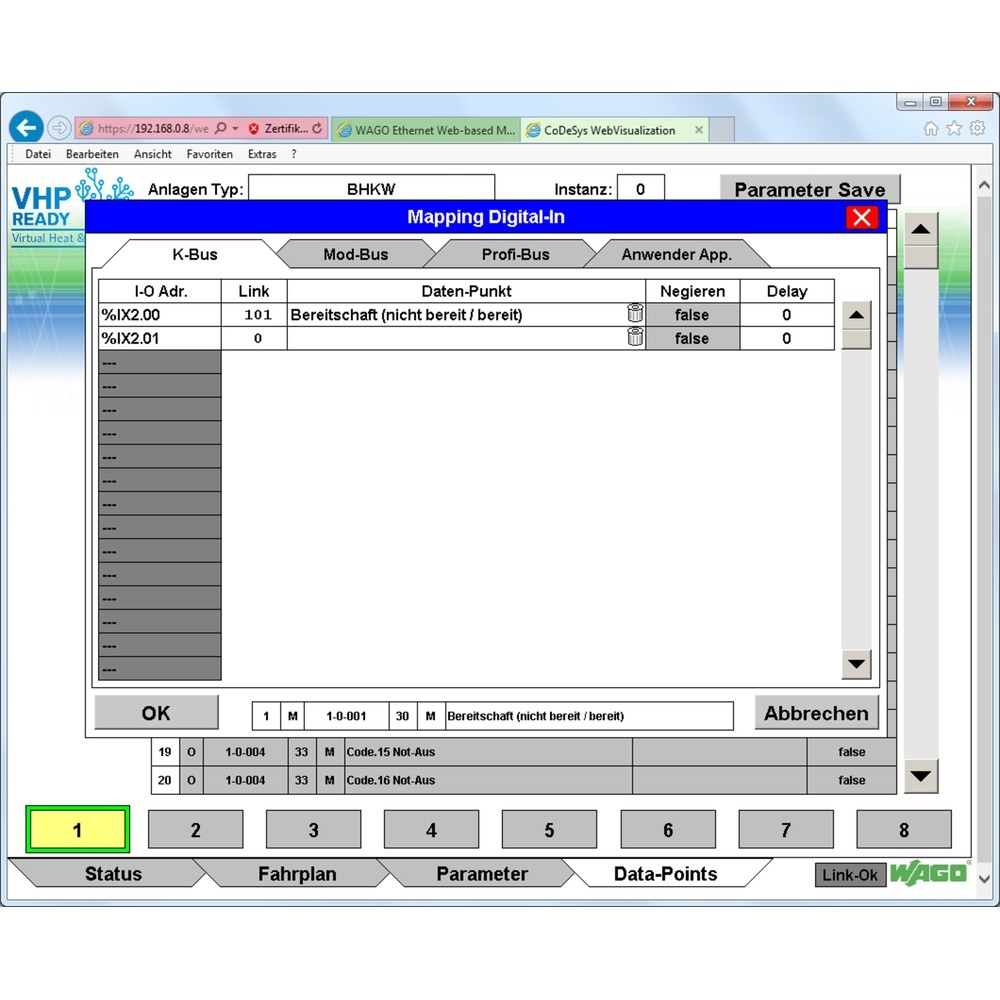Cancel the dialog with Abbrechen
This screenshot has height=1000, width=1000.
point(816,712)
